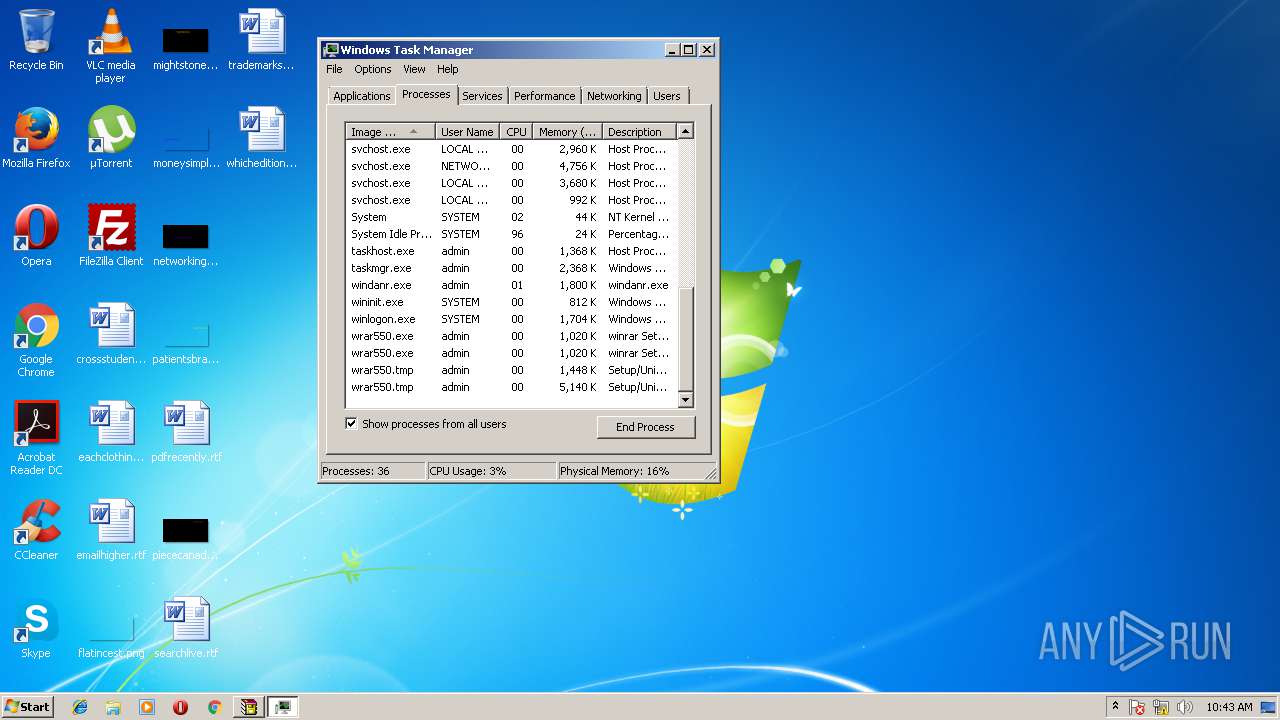Launch FileZilla Client from desktop
Image resolution: width=1280 pixels, height=720 pixels.
111,236
